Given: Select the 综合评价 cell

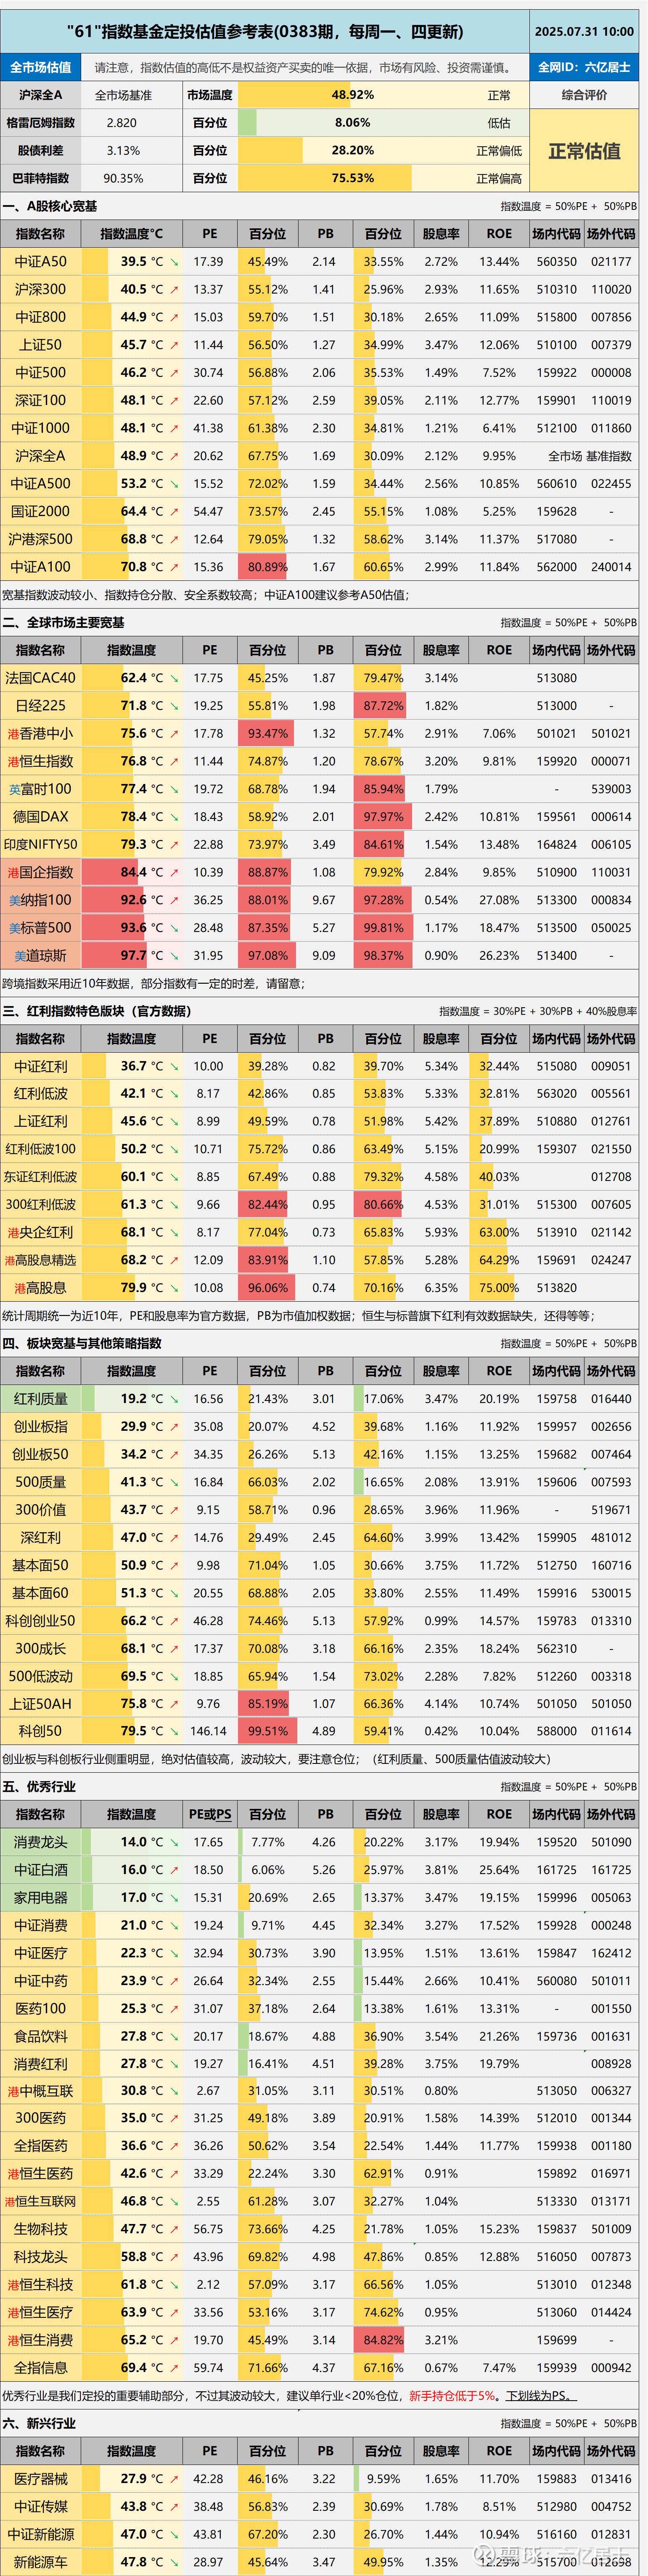Looking at the screenshot, I should click(x=584, y=95).
